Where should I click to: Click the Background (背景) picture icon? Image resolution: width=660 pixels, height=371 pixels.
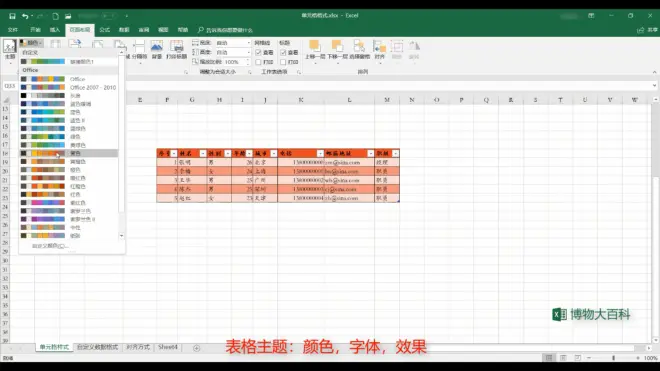click(x=157, y=50)
